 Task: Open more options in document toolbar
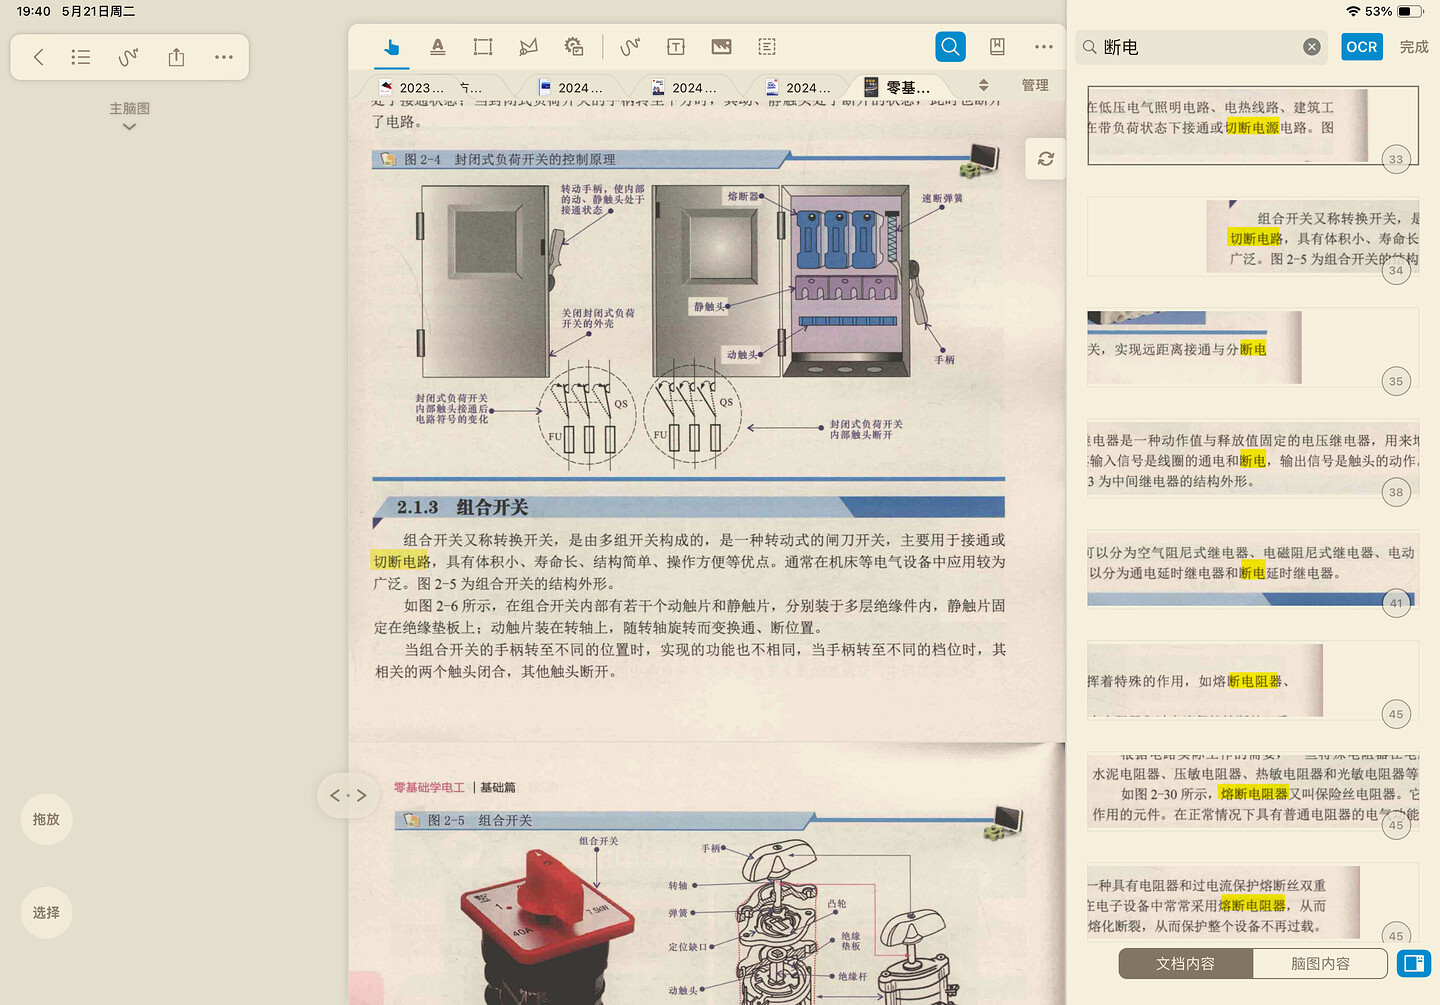point(1044,47)
